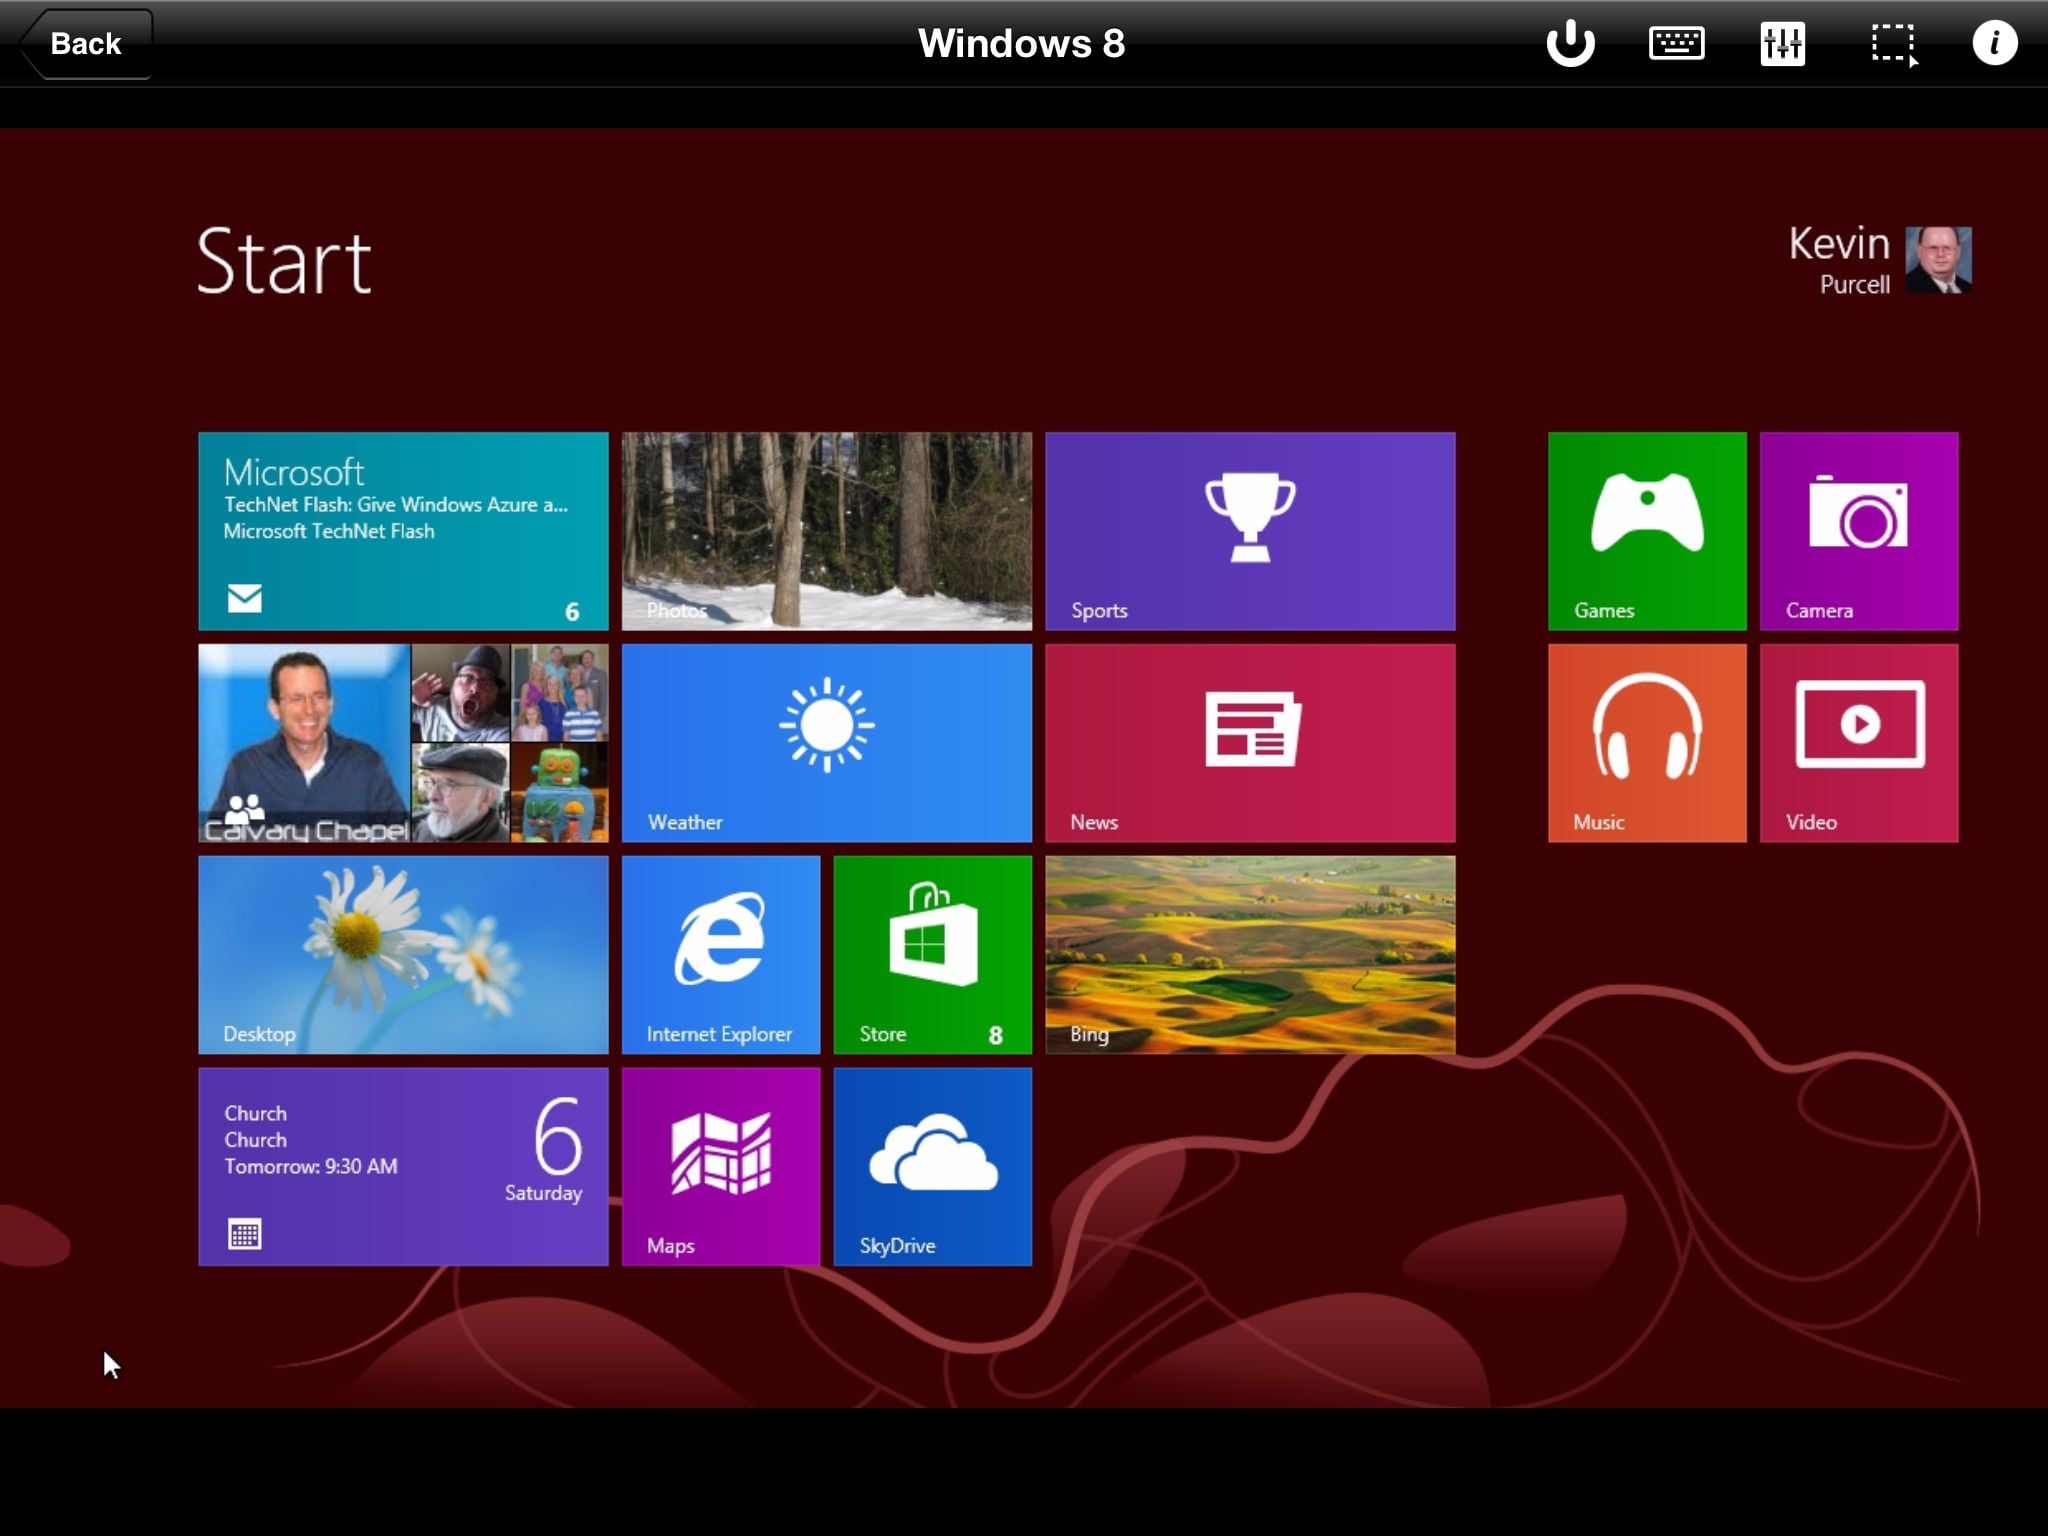This screenshot has width=2048, height=1536.
Task: Open the info icon
Action: pos(1995,44)
